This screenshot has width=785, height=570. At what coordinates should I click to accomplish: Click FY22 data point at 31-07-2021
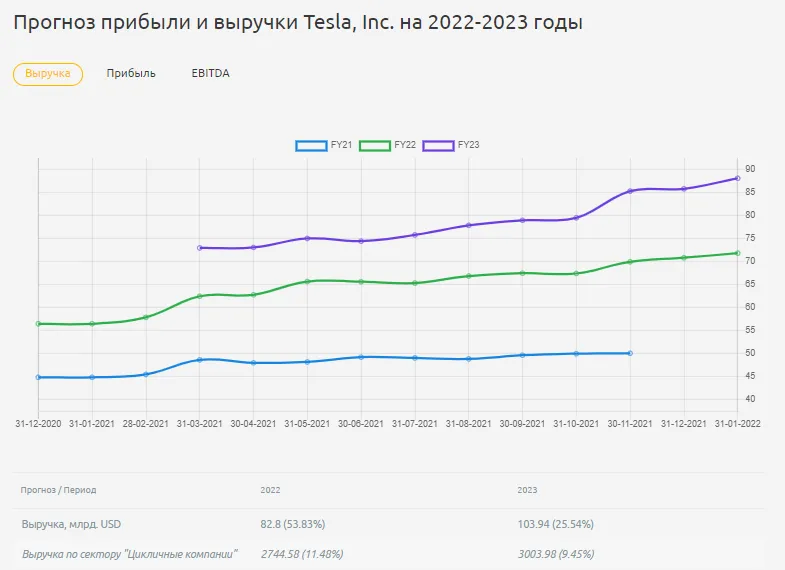[415, 283]
